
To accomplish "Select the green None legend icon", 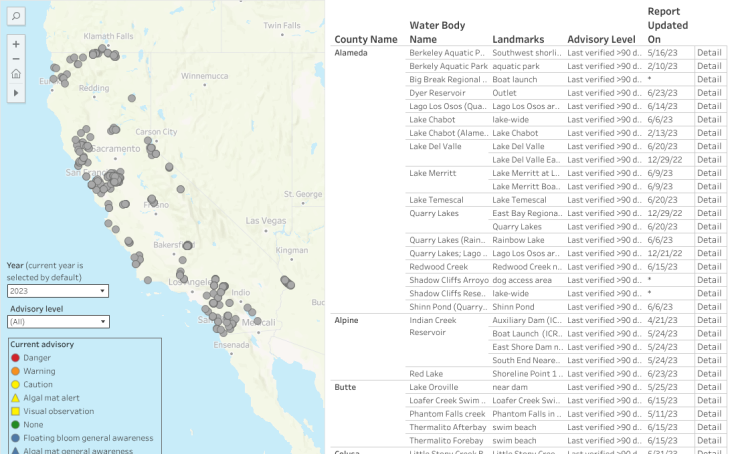I will coord(15,424).
